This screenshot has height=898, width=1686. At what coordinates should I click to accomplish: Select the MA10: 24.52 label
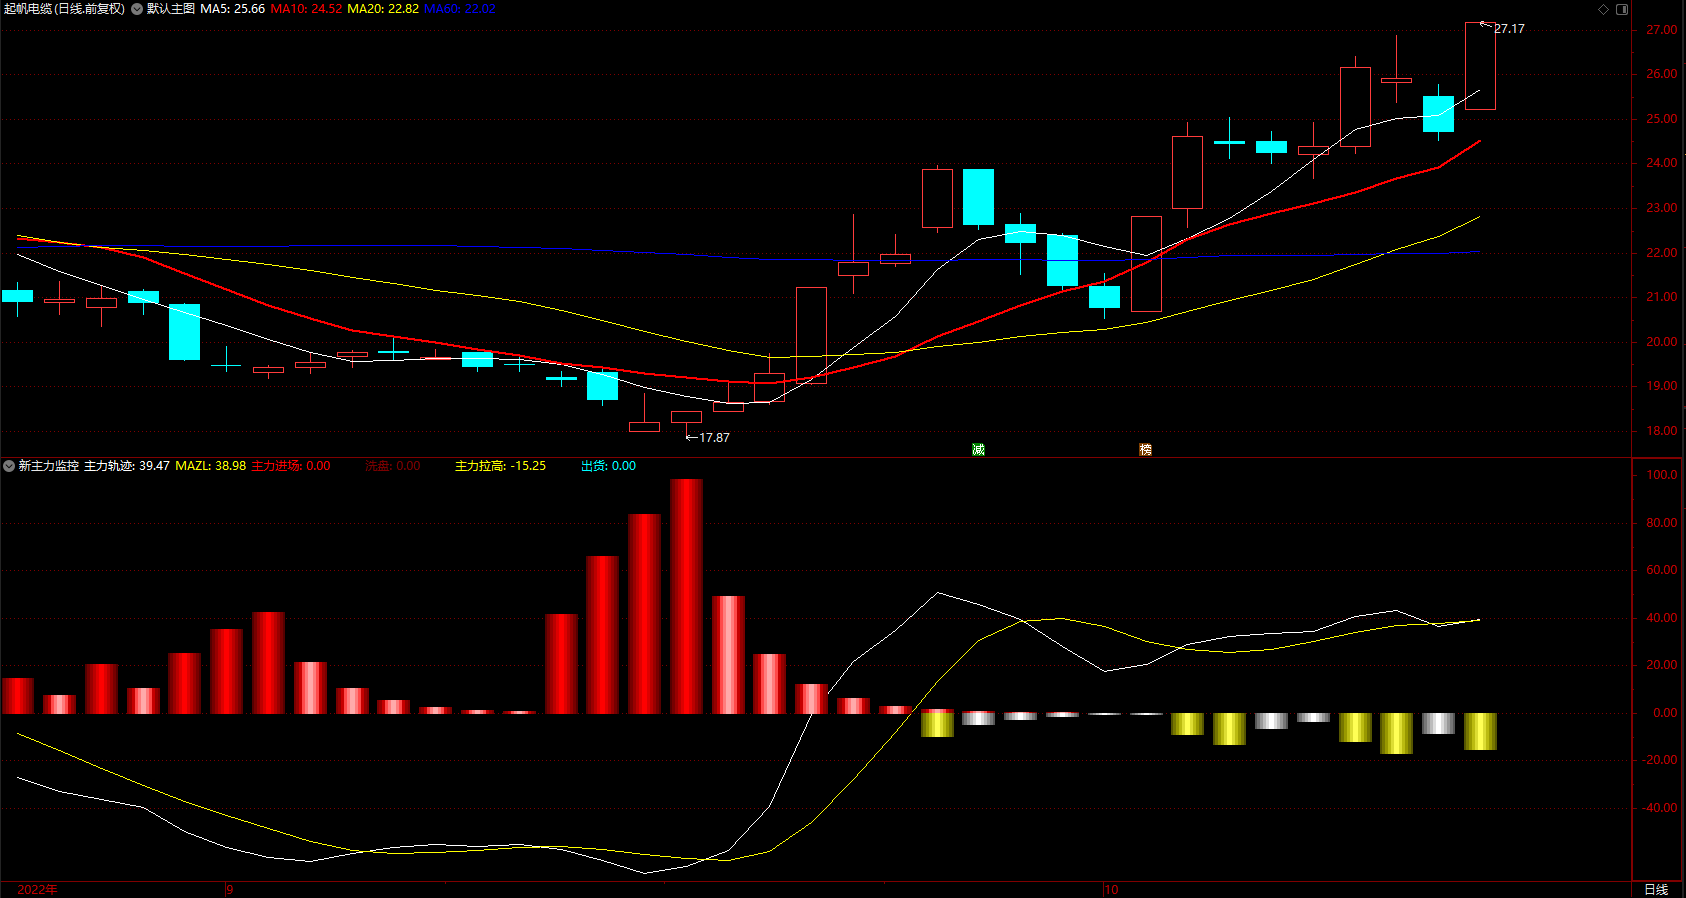click(306, 9)
